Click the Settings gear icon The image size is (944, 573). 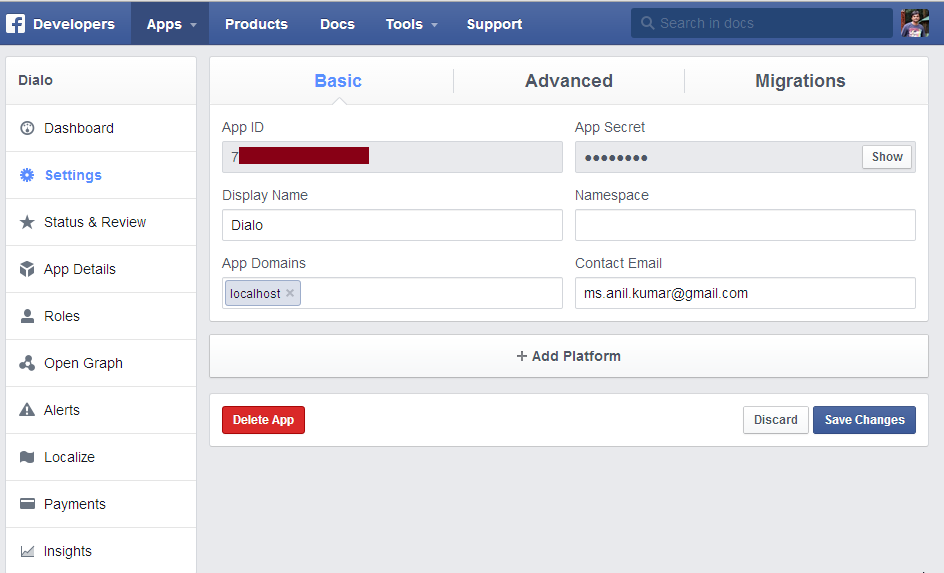click(x=27, y=175)
